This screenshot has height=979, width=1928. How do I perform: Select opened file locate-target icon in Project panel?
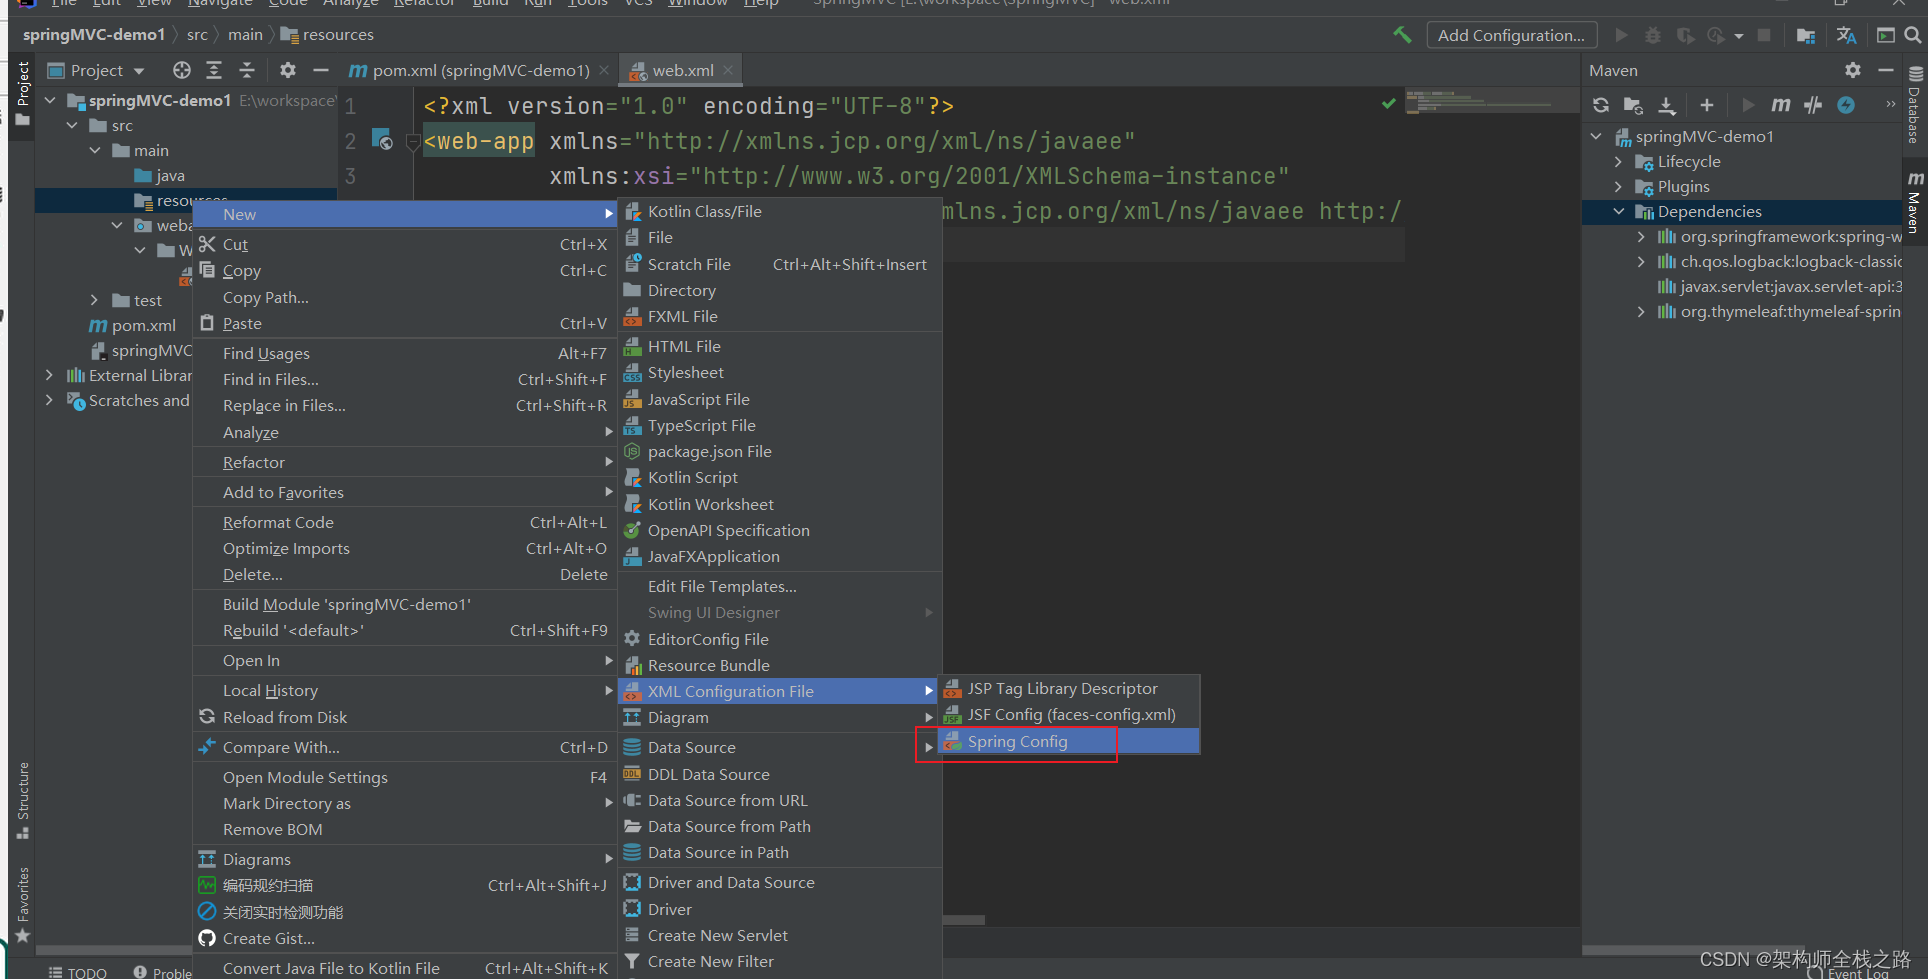(181, 70)
